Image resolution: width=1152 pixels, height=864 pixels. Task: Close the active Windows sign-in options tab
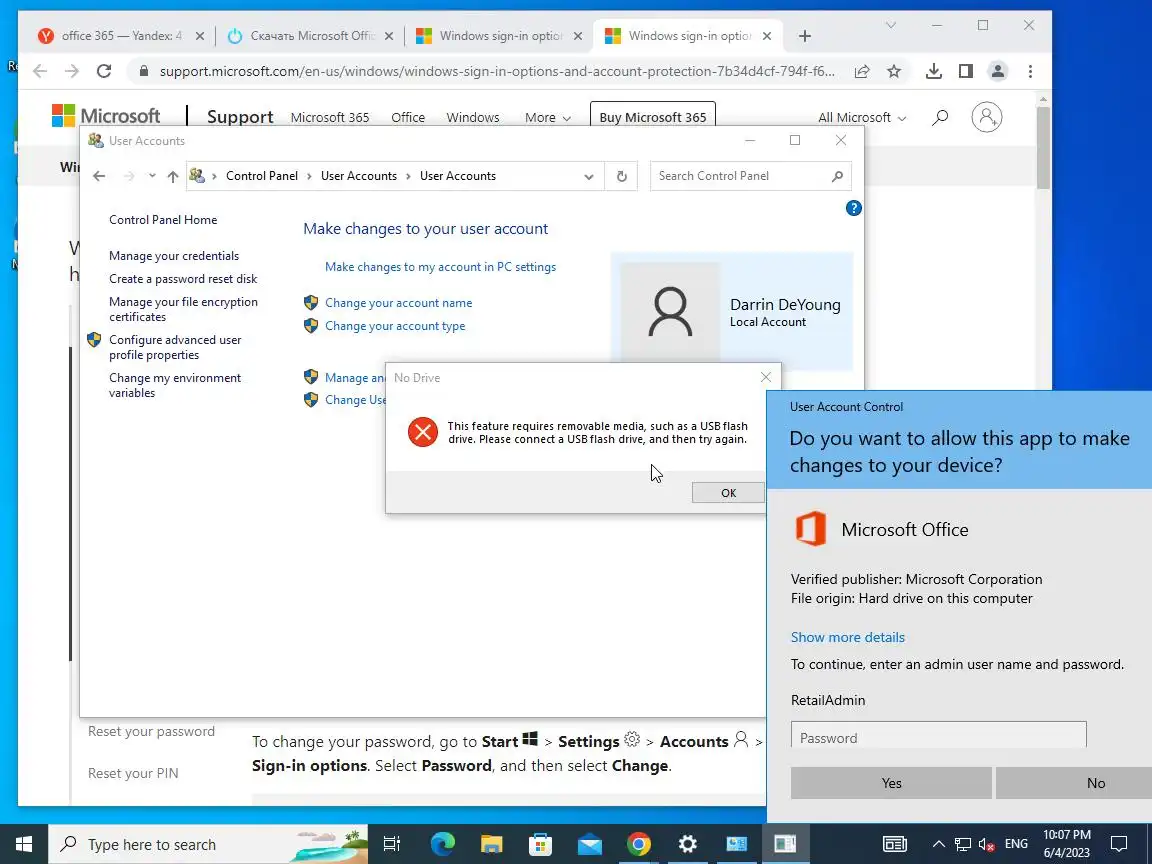pos(767,36)
